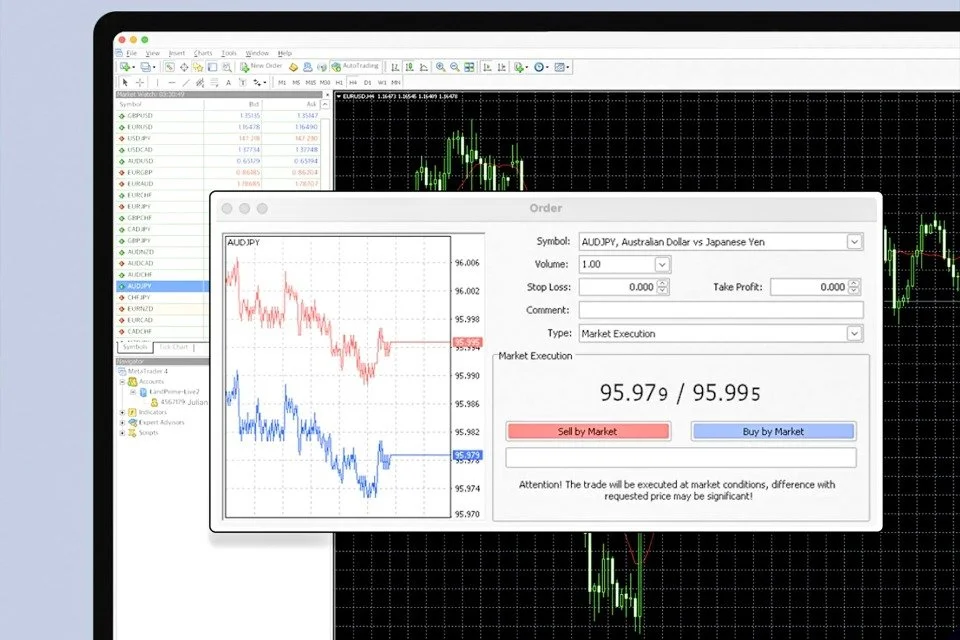Open the Tools menu

[227, 52]
